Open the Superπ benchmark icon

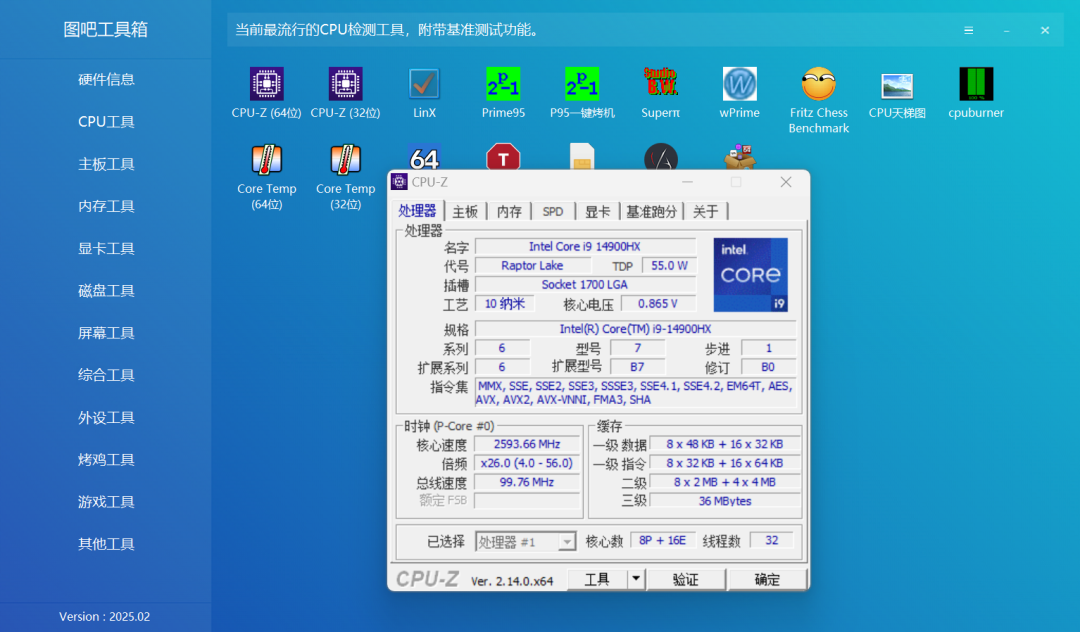pos(661,83)
